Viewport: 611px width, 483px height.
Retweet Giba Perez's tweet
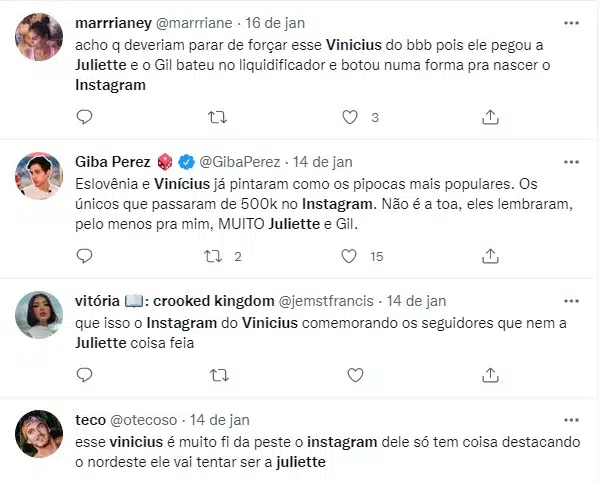point(212,256)
